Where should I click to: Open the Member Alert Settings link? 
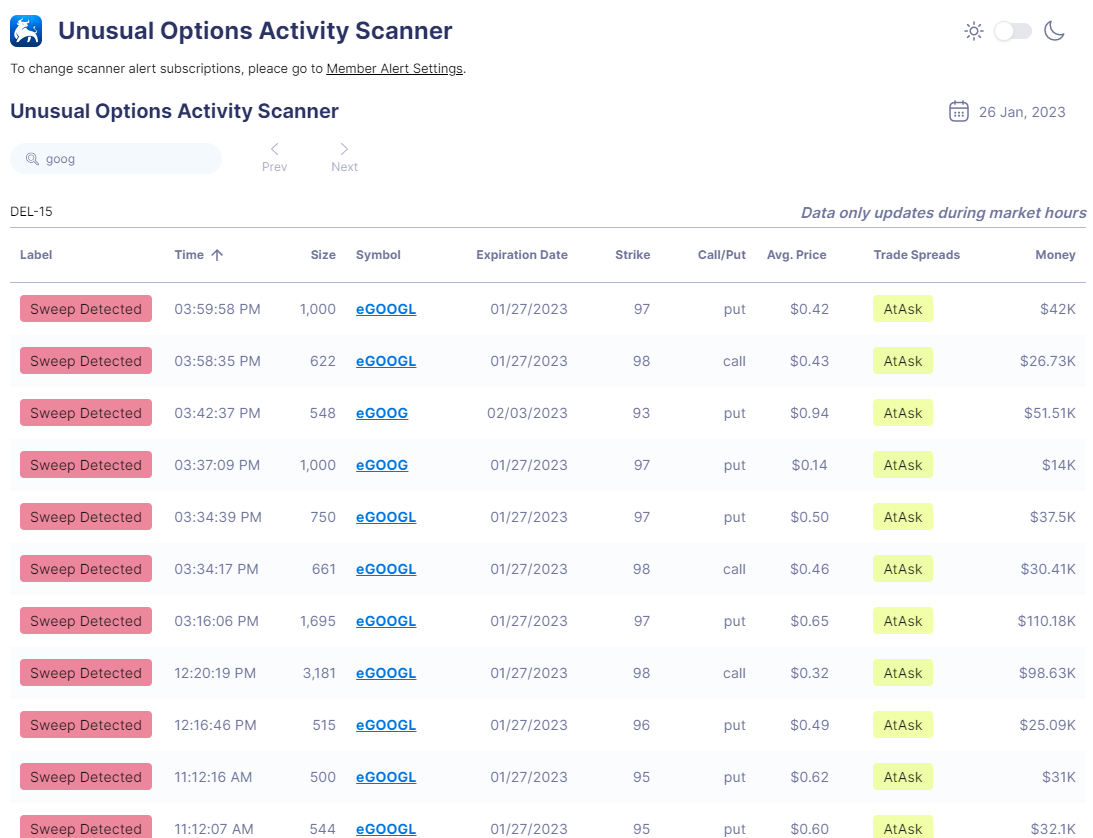(x=395, y=68)
